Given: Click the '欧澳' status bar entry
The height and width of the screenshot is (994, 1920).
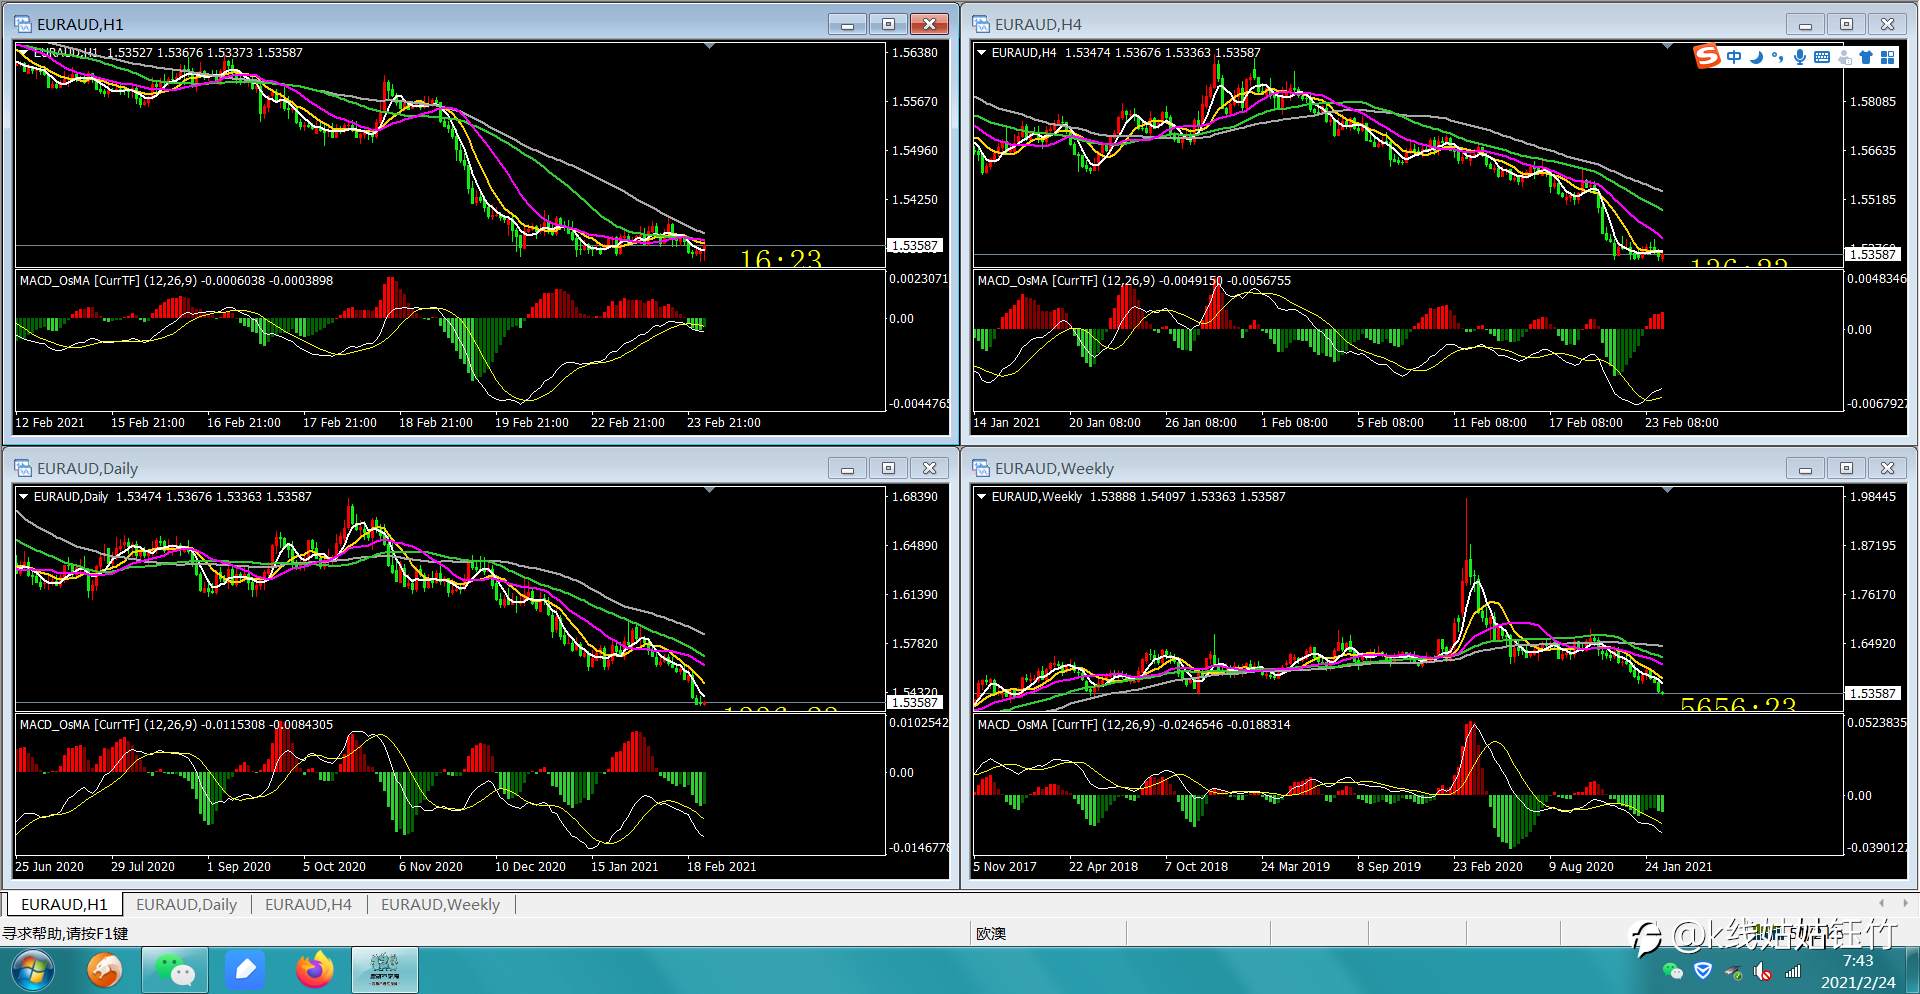Looking at the screenshot, I should click(x=991, y=934).
